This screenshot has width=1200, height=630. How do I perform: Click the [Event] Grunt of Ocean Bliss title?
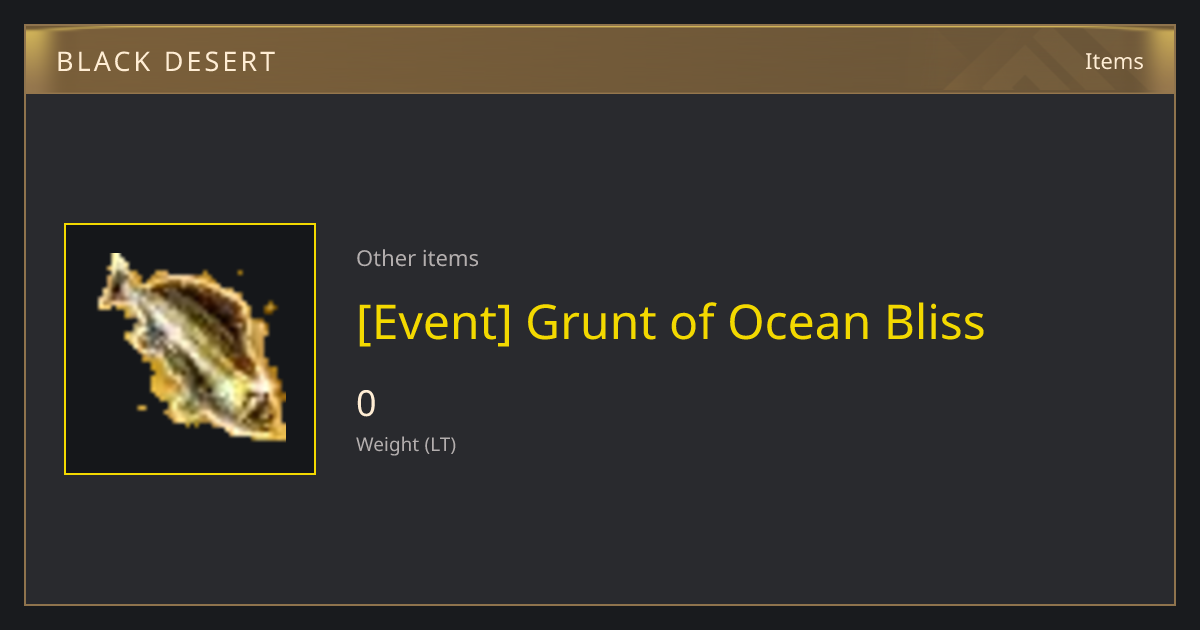point(671,323)
